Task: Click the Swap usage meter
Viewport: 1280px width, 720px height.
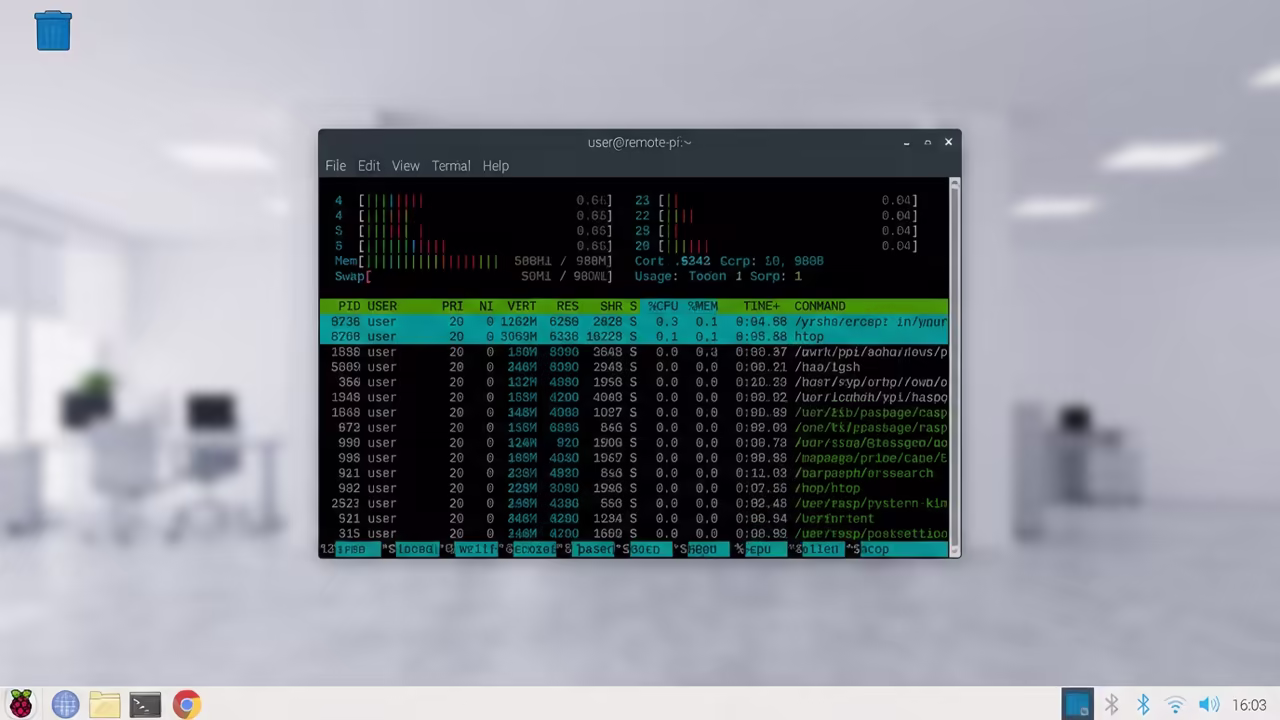Action: (472, 276)
